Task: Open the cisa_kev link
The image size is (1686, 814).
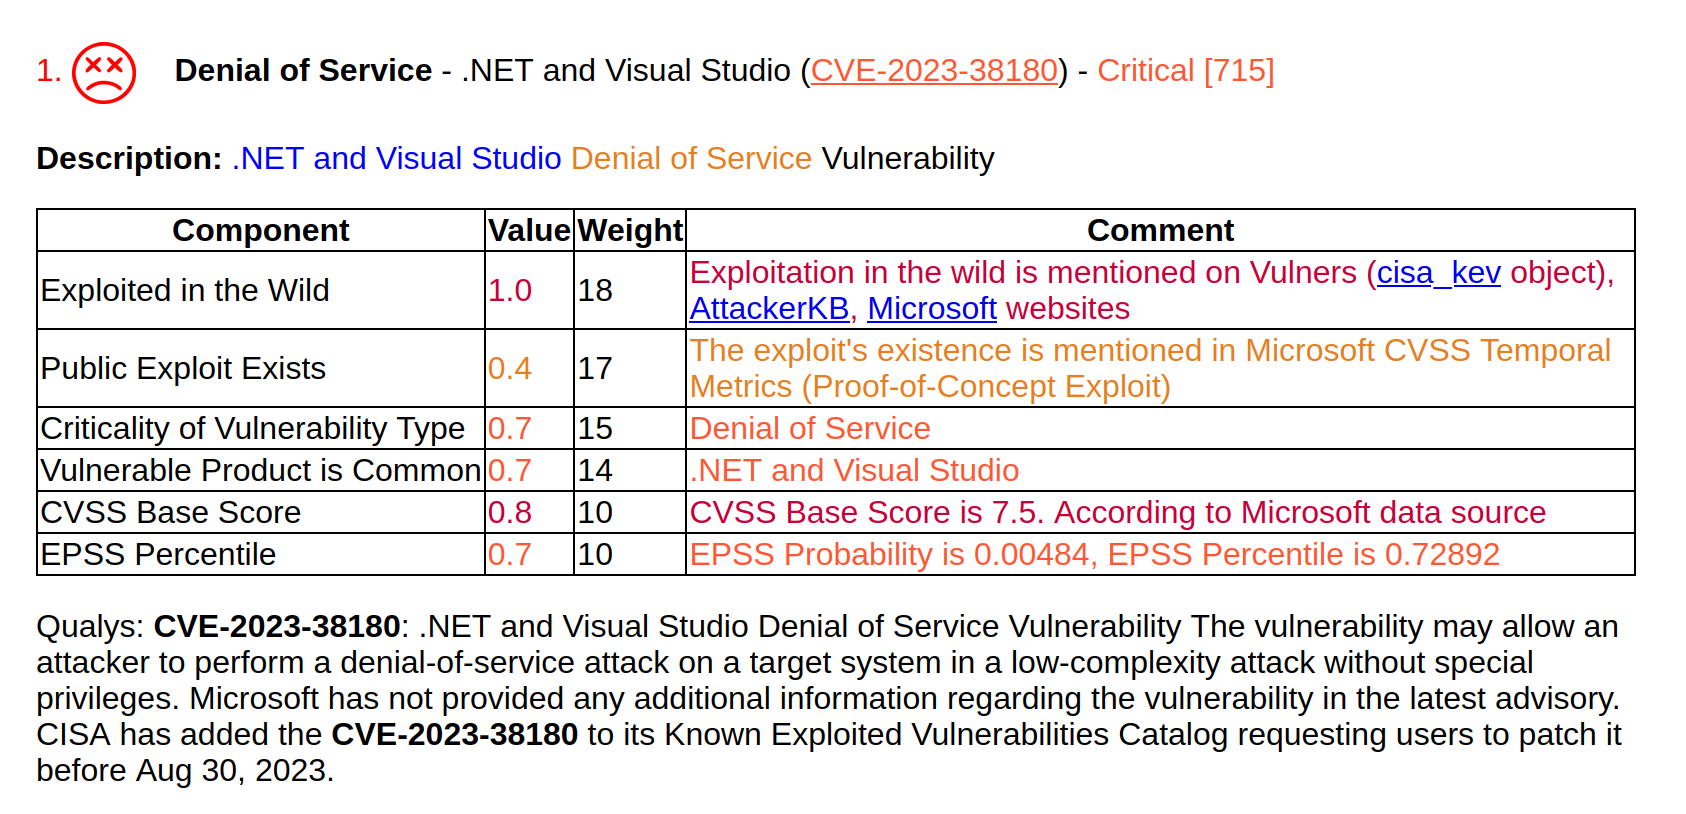Action: (1438, 273)
